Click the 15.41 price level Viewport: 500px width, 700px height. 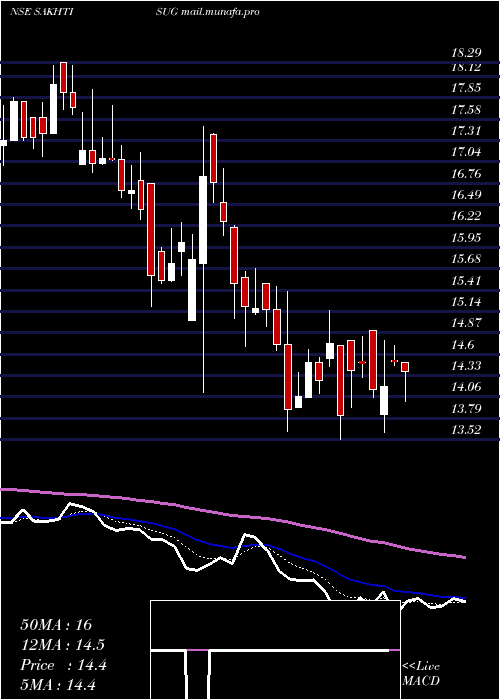466,281
